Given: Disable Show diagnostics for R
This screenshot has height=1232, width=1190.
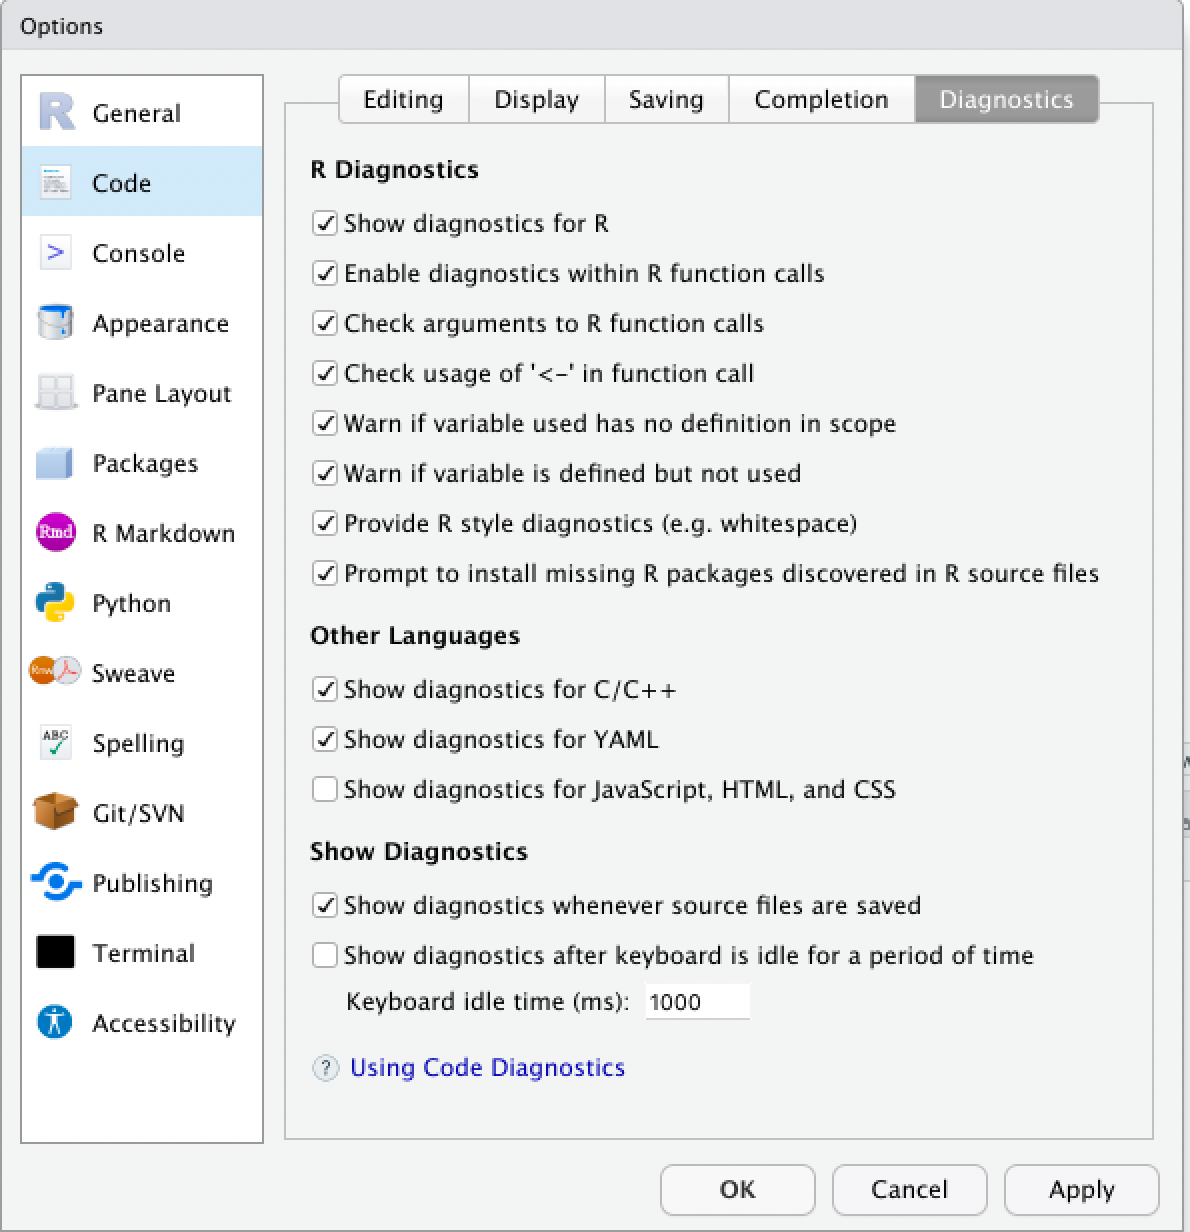Looking at the screenshot, I should click(325, 223).
